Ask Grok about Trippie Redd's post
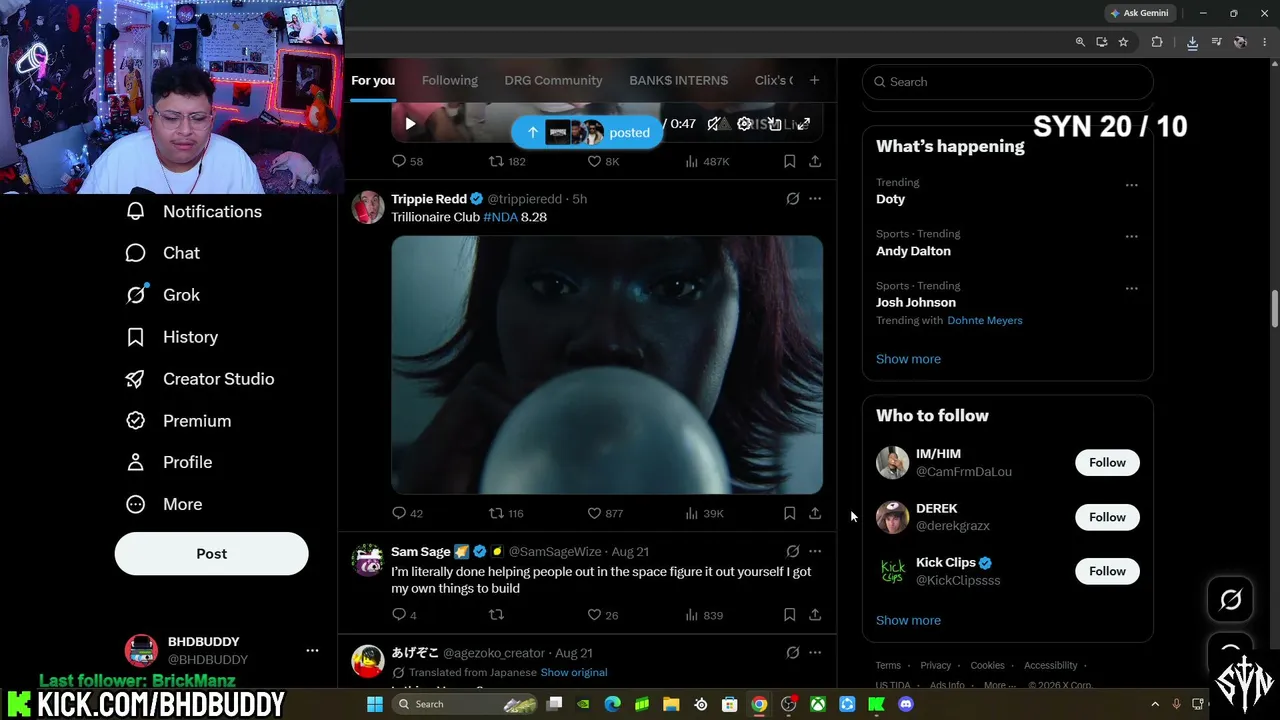The height and width of the screenshot is (720, 1280). tap(793, 199)
